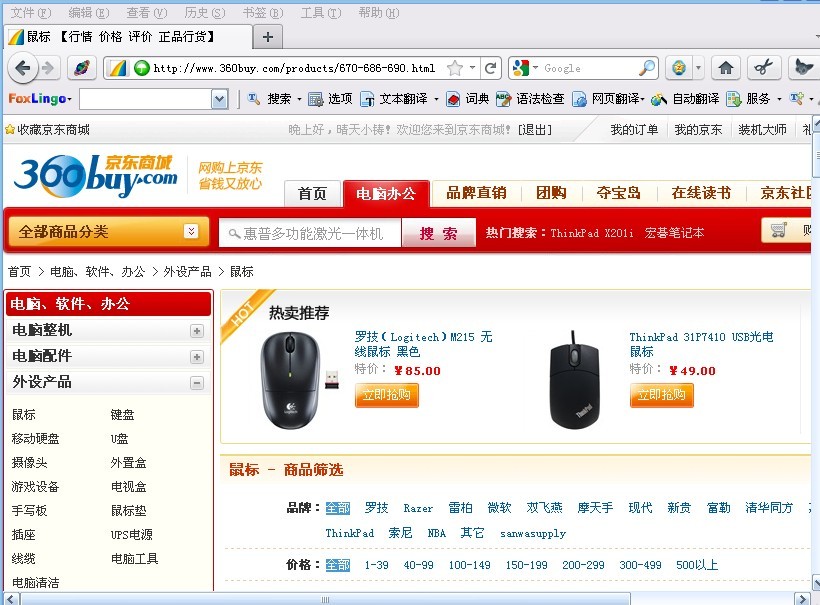Select 全部 in the 价格 filter
This screenshot has height=605, width=820.
[x=338, y=565]
